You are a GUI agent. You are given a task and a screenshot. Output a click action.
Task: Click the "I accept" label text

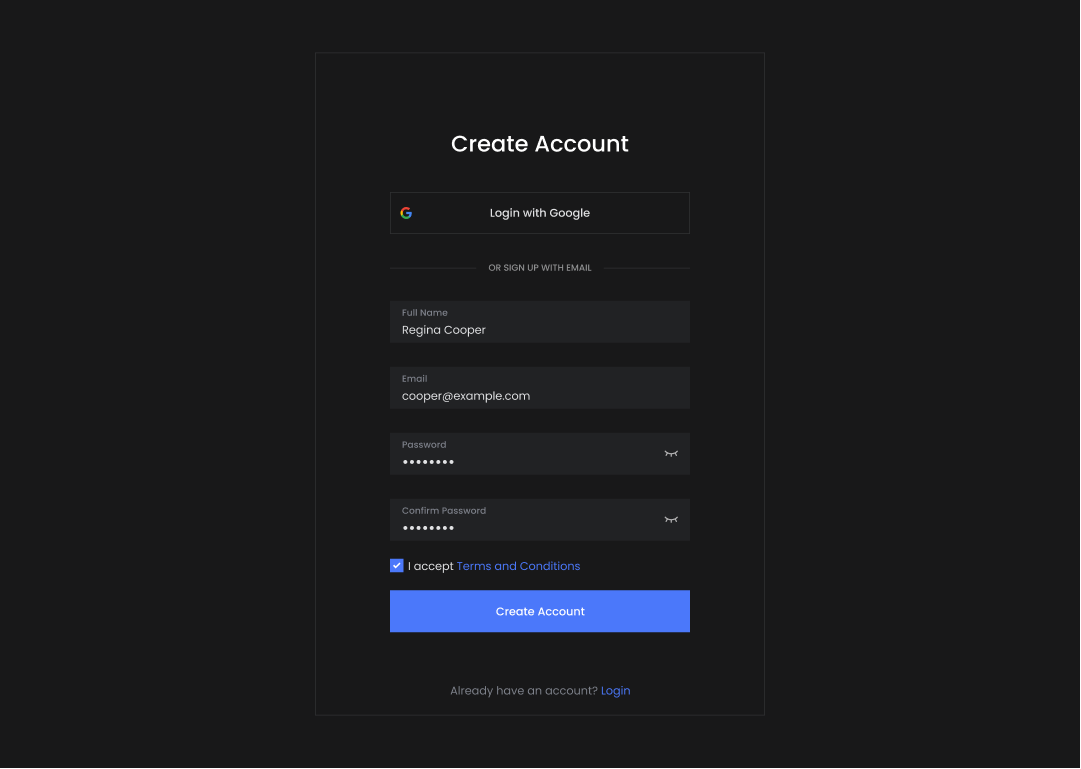pos(431,566)
